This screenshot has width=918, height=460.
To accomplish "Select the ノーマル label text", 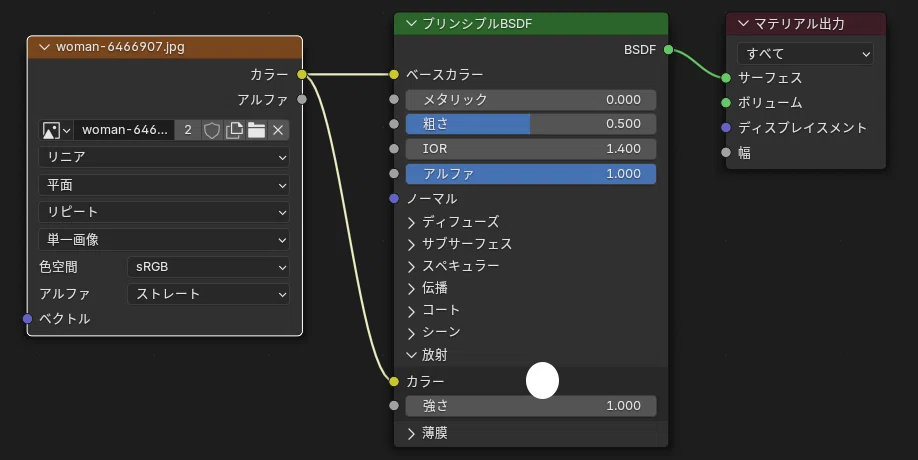I will click(432, 198).
